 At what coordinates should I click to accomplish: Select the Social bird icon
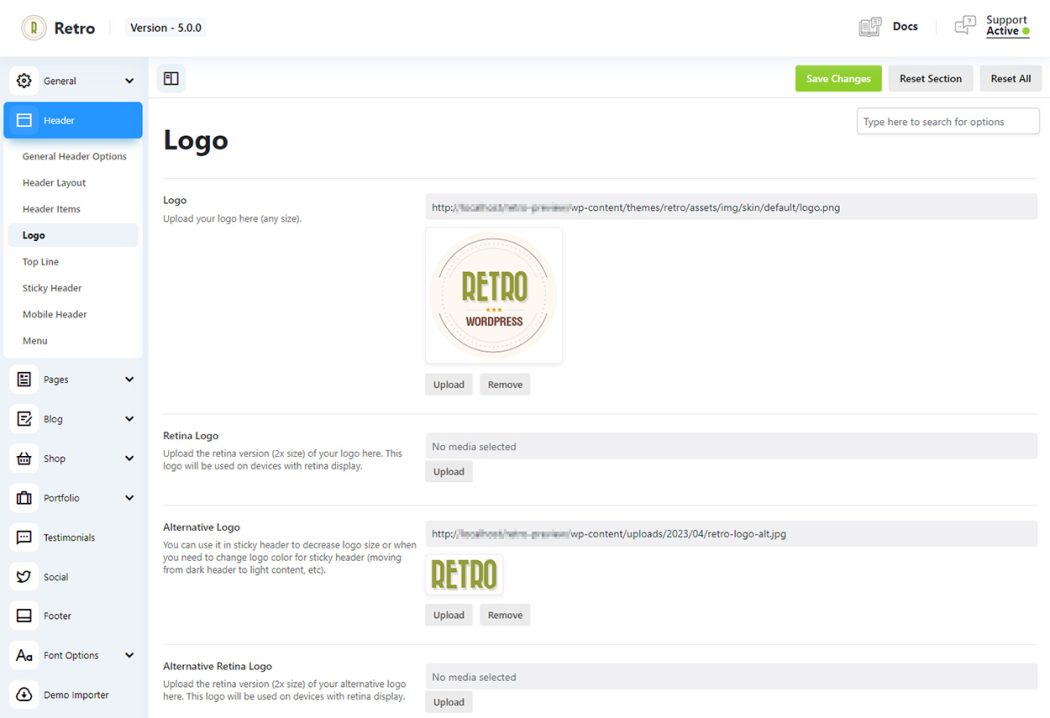(23, 576)
